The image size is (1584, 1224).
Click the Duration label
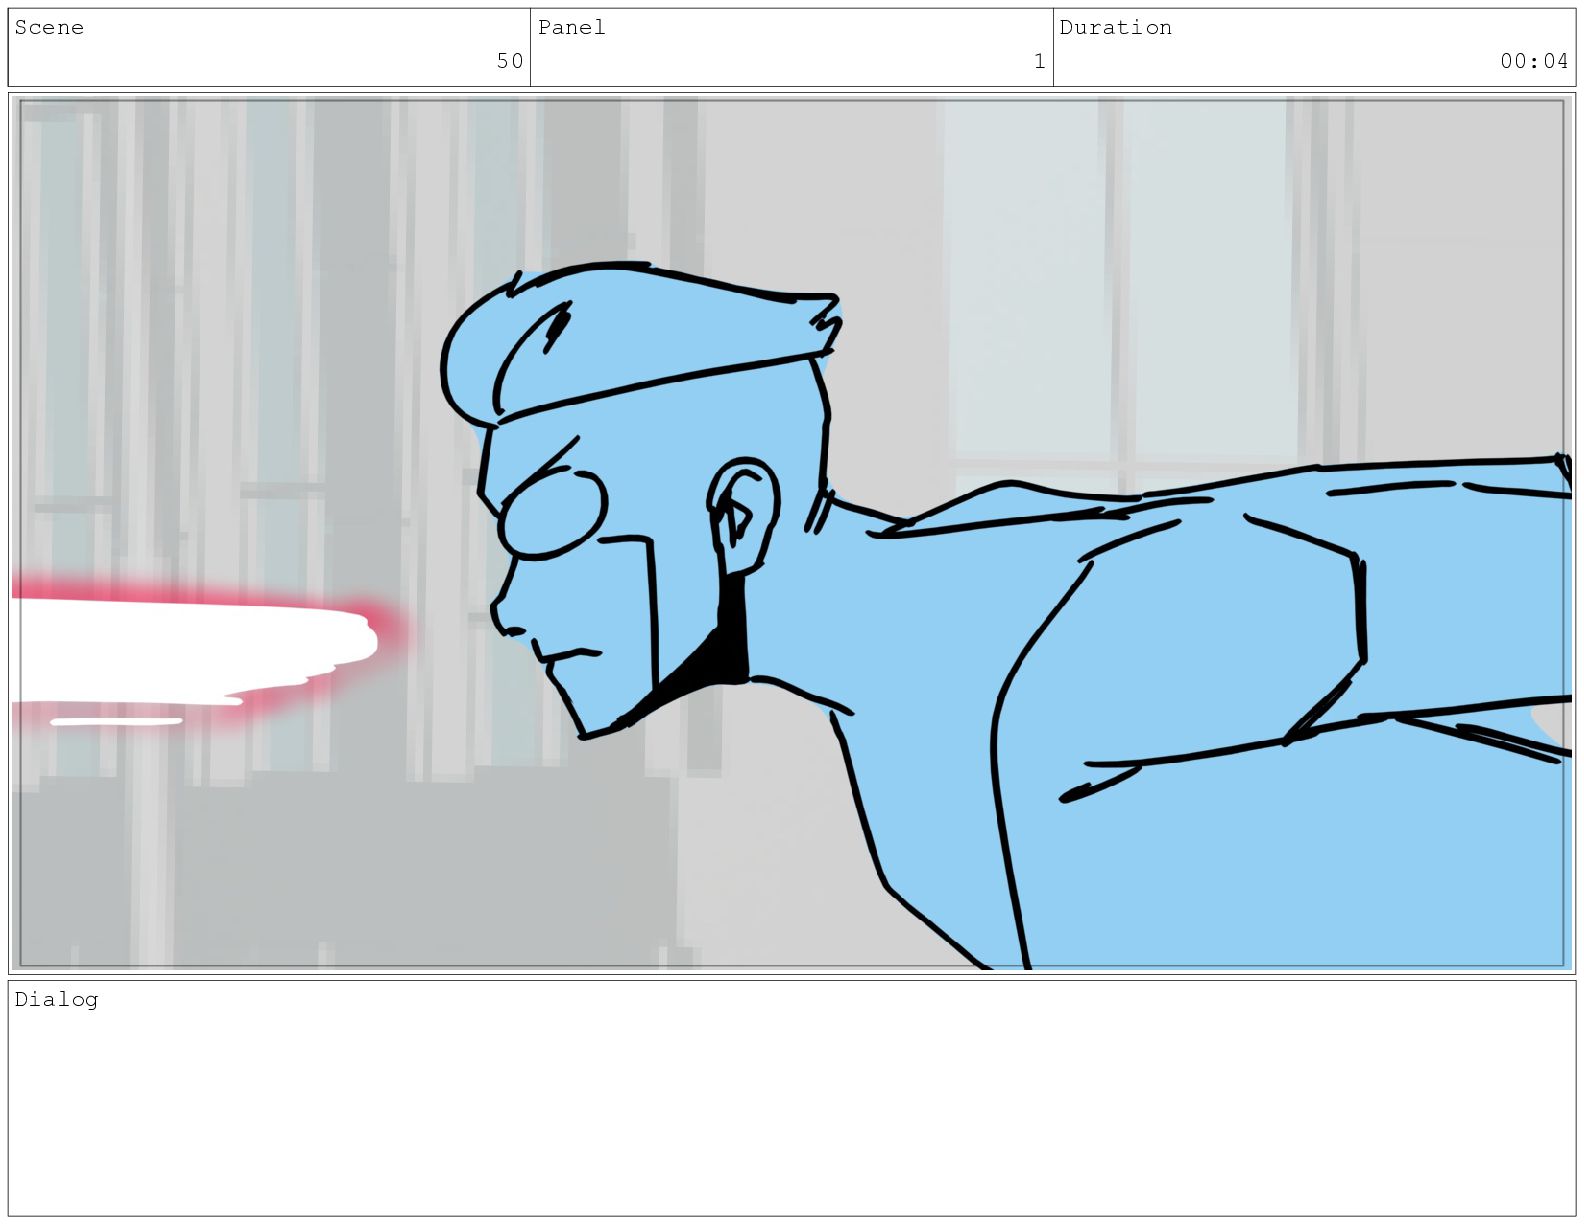[x=1116, y=27]
